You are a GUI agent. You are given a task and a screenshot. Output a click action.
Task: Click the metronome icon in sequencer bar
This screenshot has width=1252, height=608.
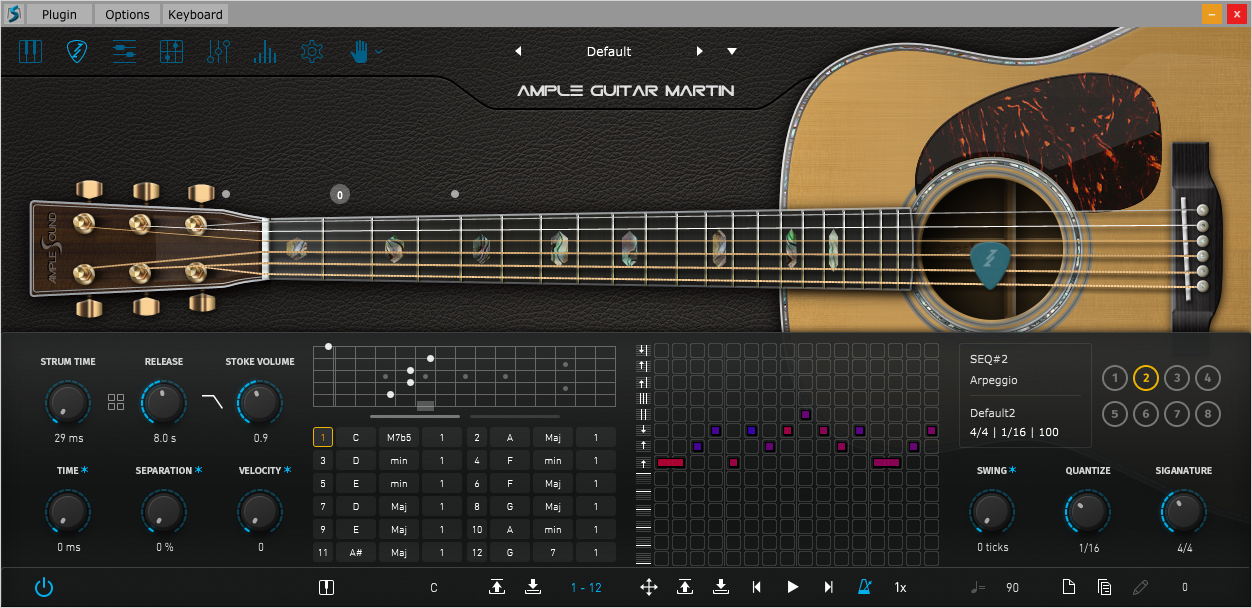pos(865,587)
